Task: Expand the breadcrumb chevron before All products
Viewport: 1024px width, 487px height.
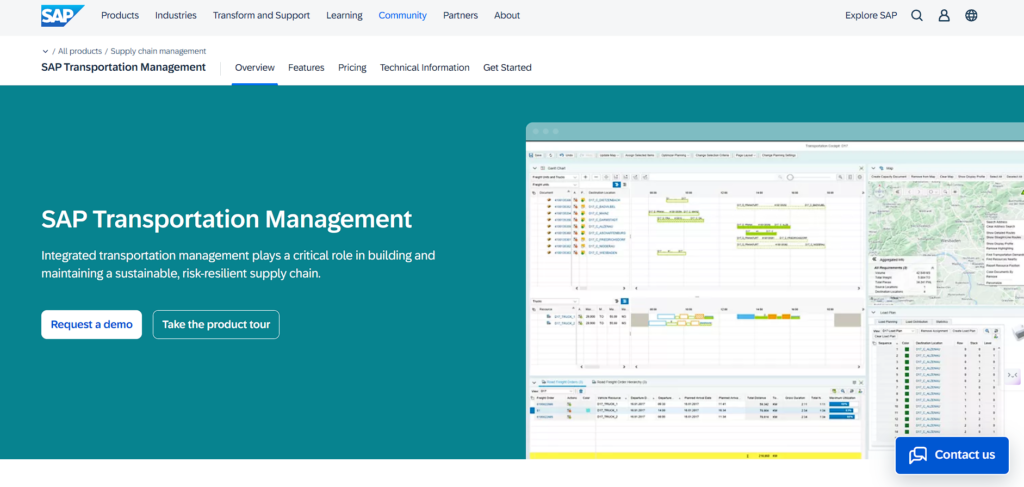Action: coord(45,51)
